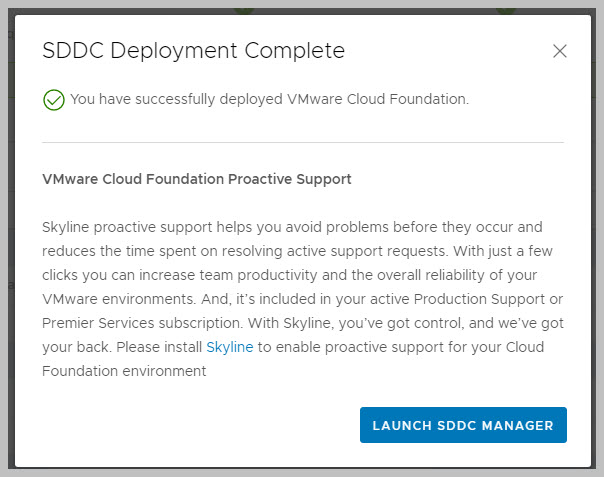This screenshot has height=477, width=604.
Task: Click the "SDDC Deployment Complete" dialog title
Action: tap(193, 51)
